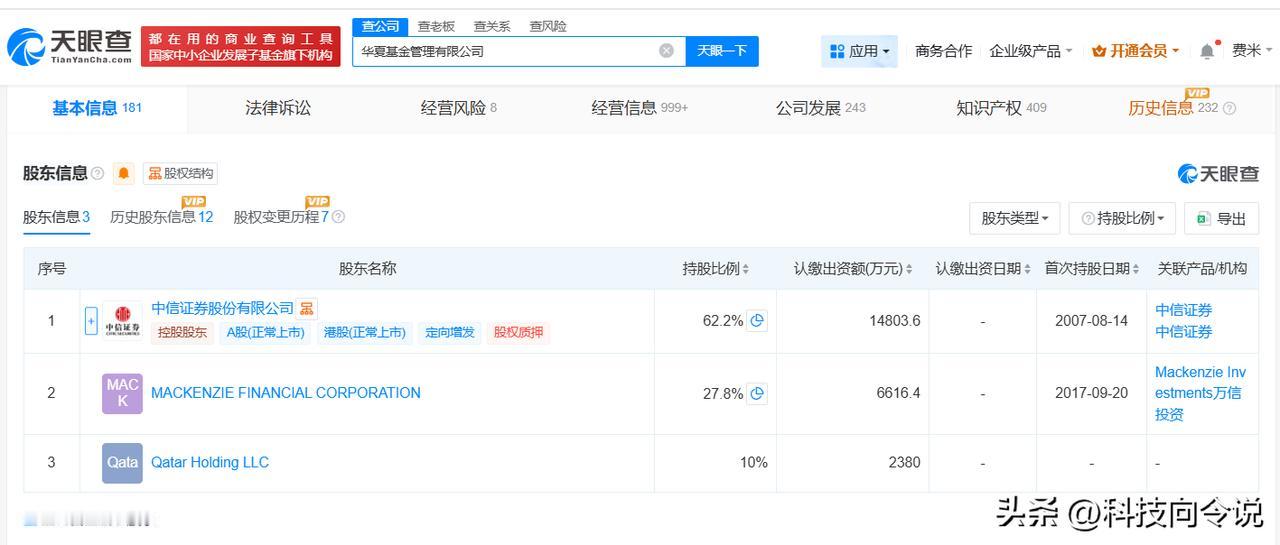Click the 天眼一下 search button
Image resolution: width=1280 pixels, height=545 pixels.
[x=722, y=51]
